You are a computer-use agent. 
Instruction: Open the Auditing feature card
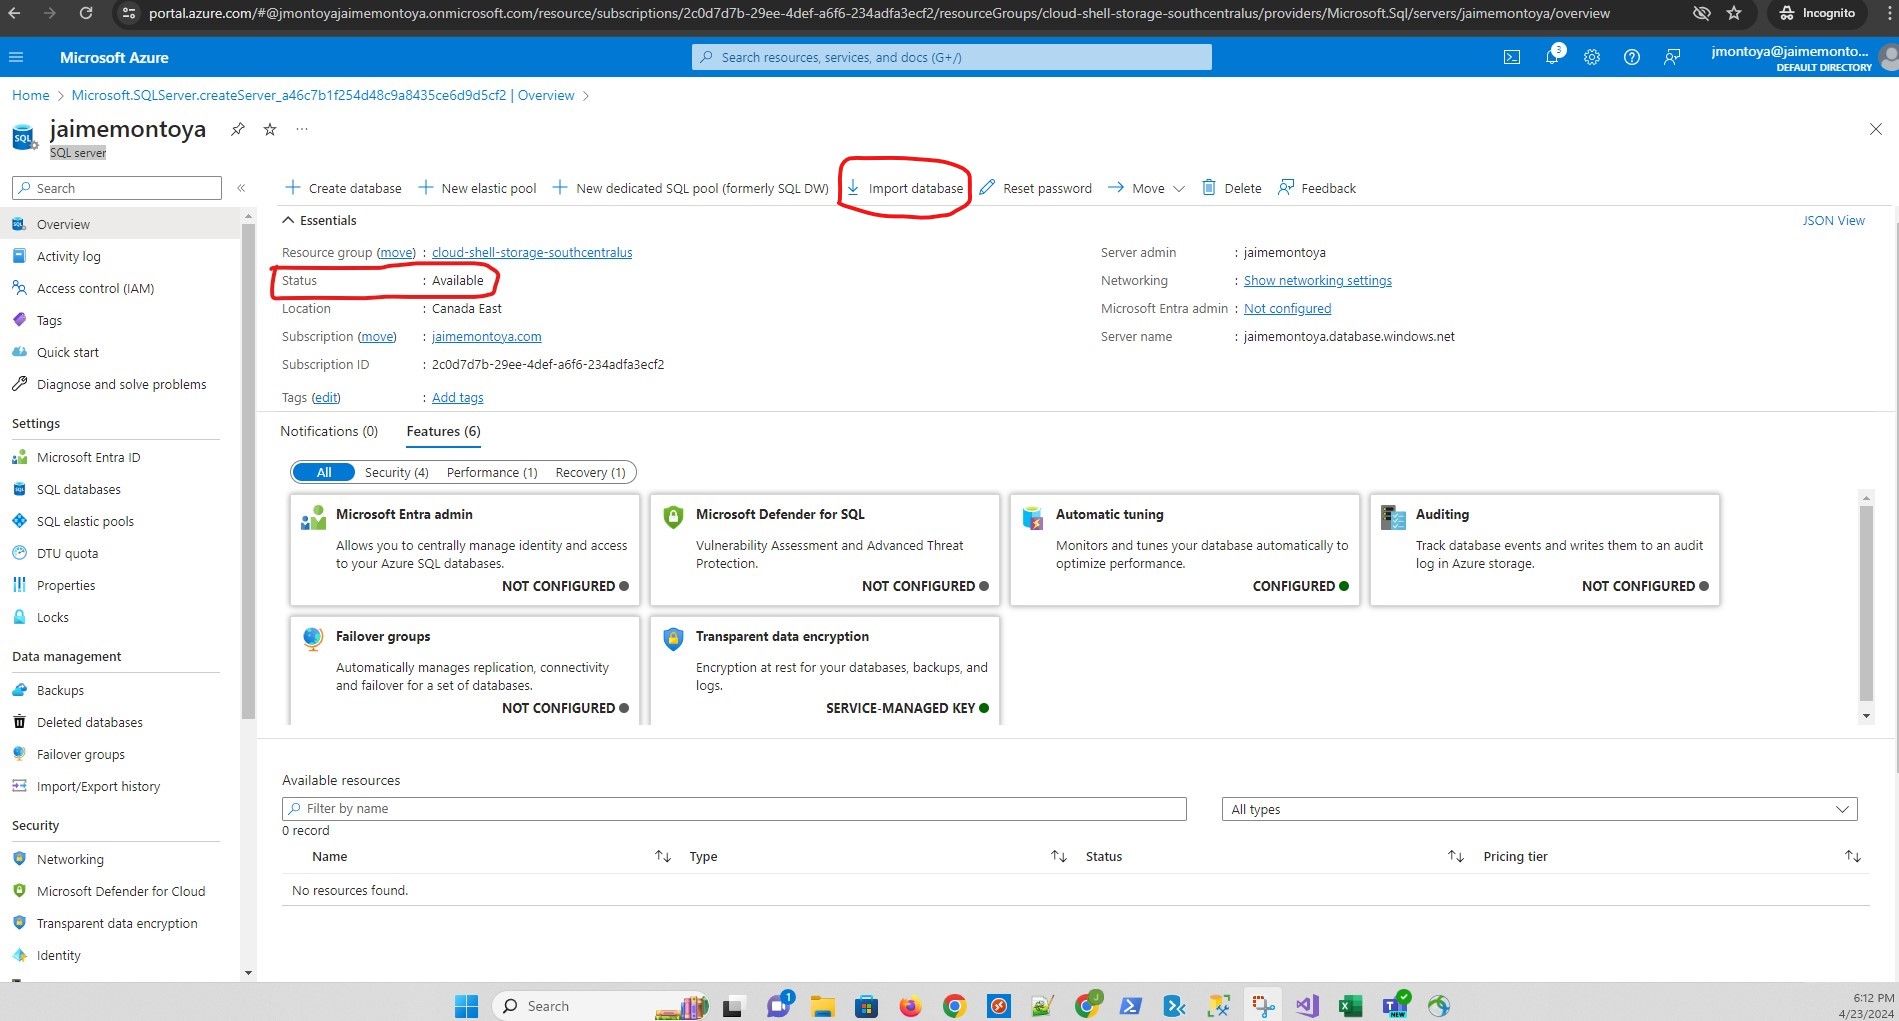(x=1545, y=549)
